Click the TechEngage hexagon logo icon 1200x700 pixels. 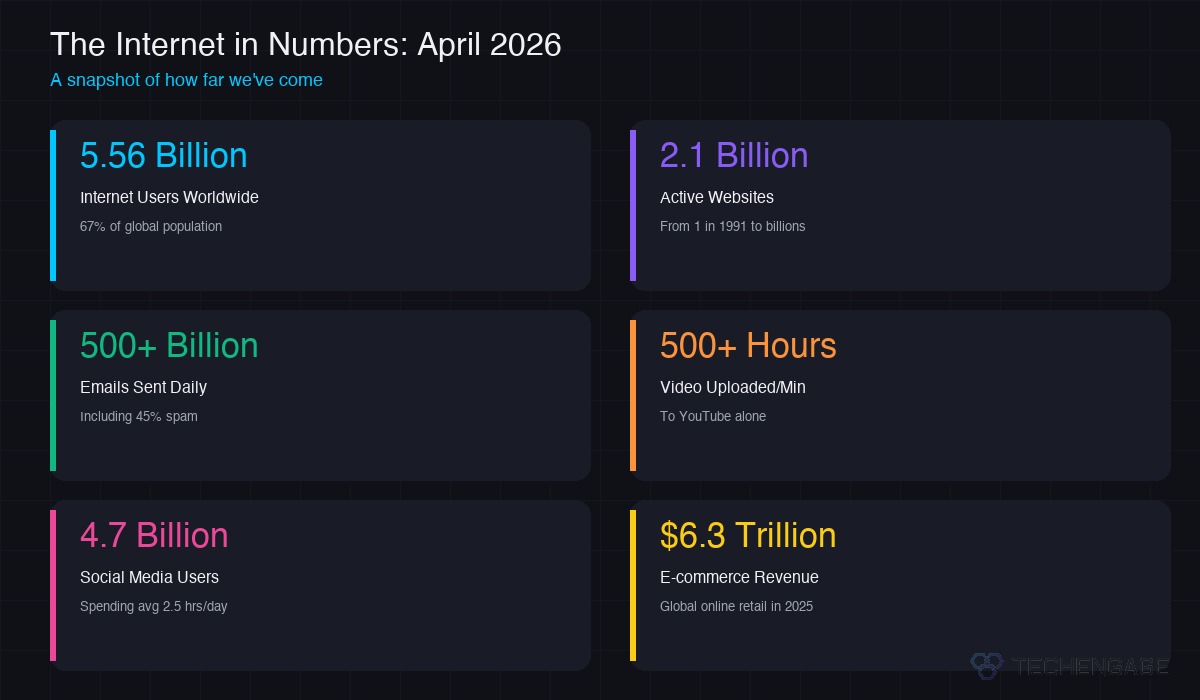click(988, 664)
